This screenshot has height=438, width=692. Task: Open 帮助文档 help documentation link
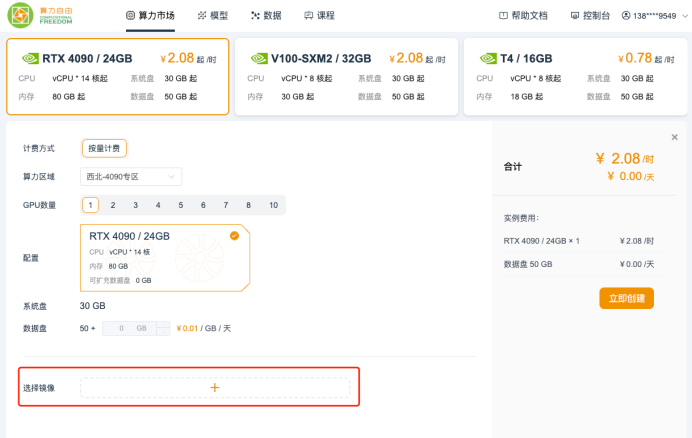523,15
